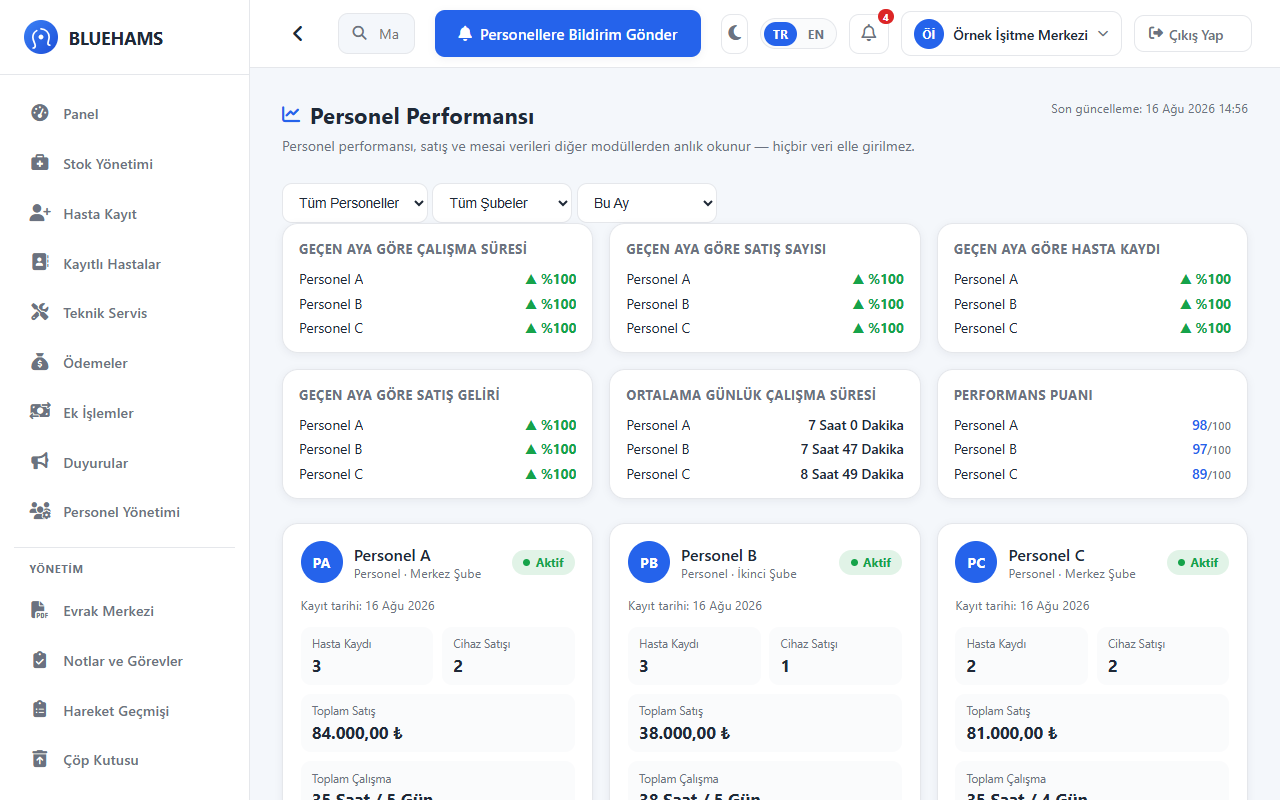
Task: Click the Ödemeler money bag icon
Action: pos(40,362)
